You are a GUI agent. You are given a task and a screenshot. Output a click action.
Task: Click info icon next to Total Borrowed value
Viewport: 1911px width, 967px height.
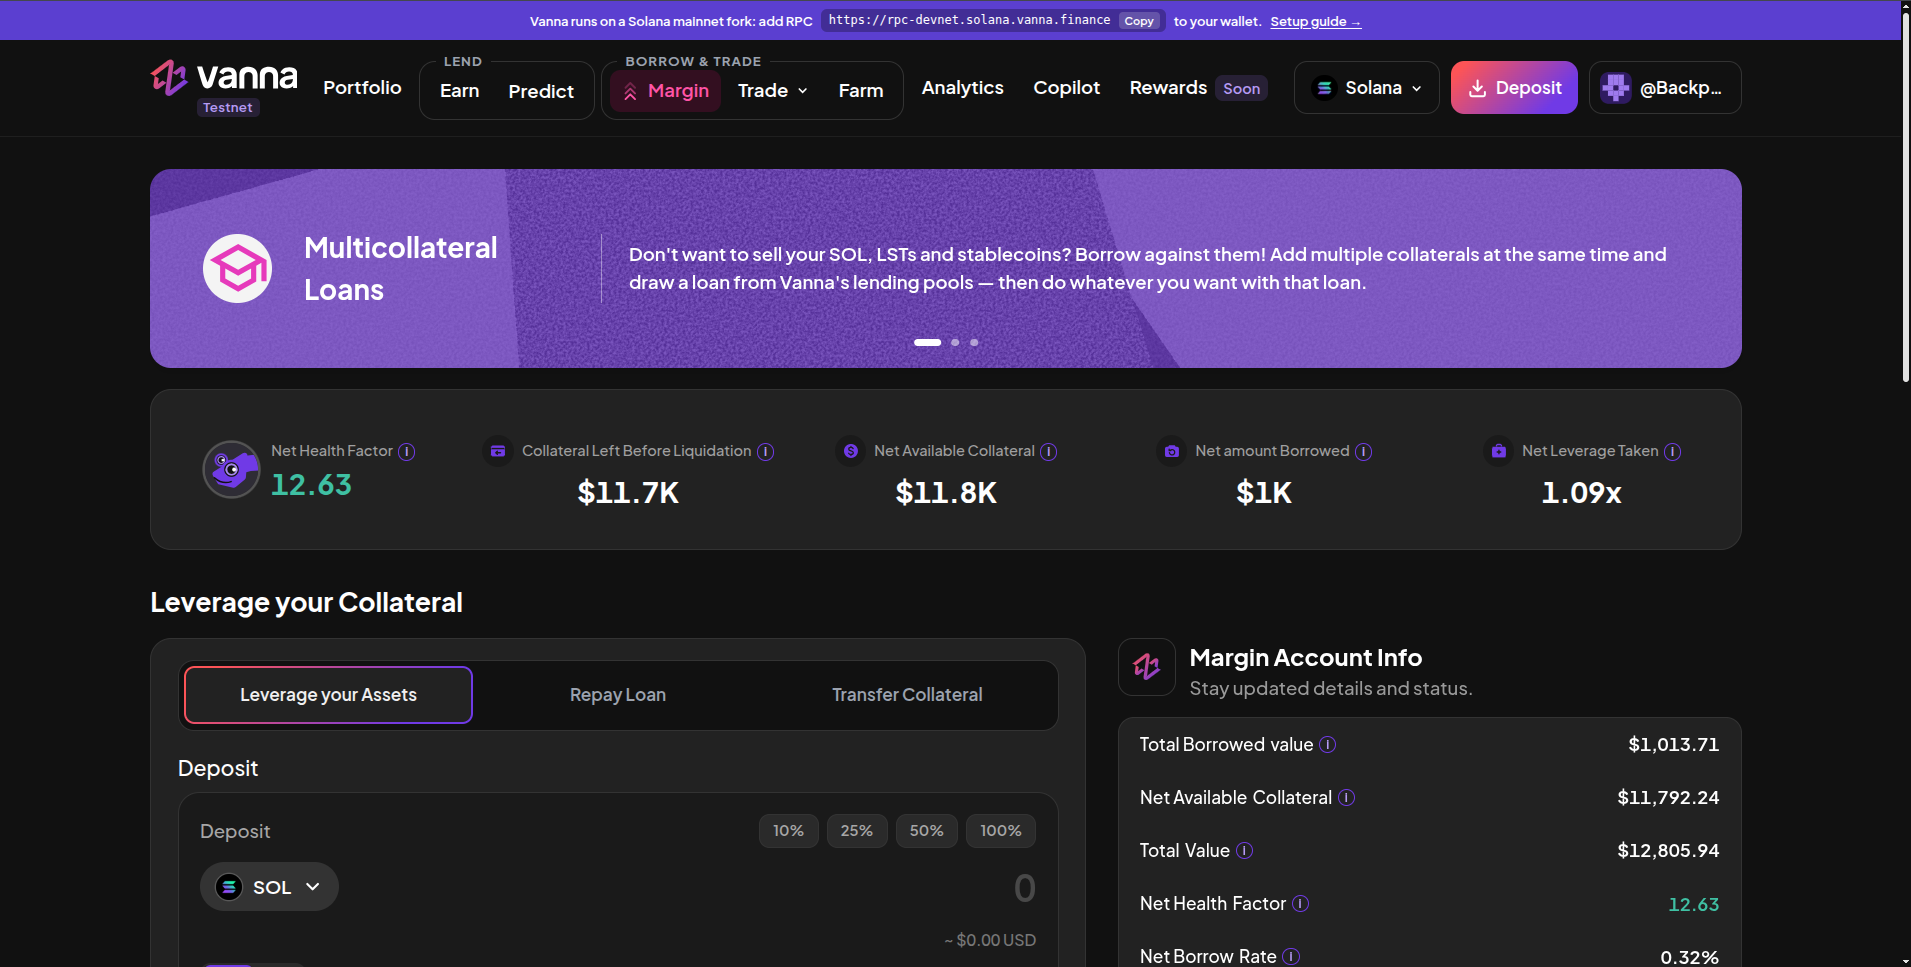click(1328, 745)
